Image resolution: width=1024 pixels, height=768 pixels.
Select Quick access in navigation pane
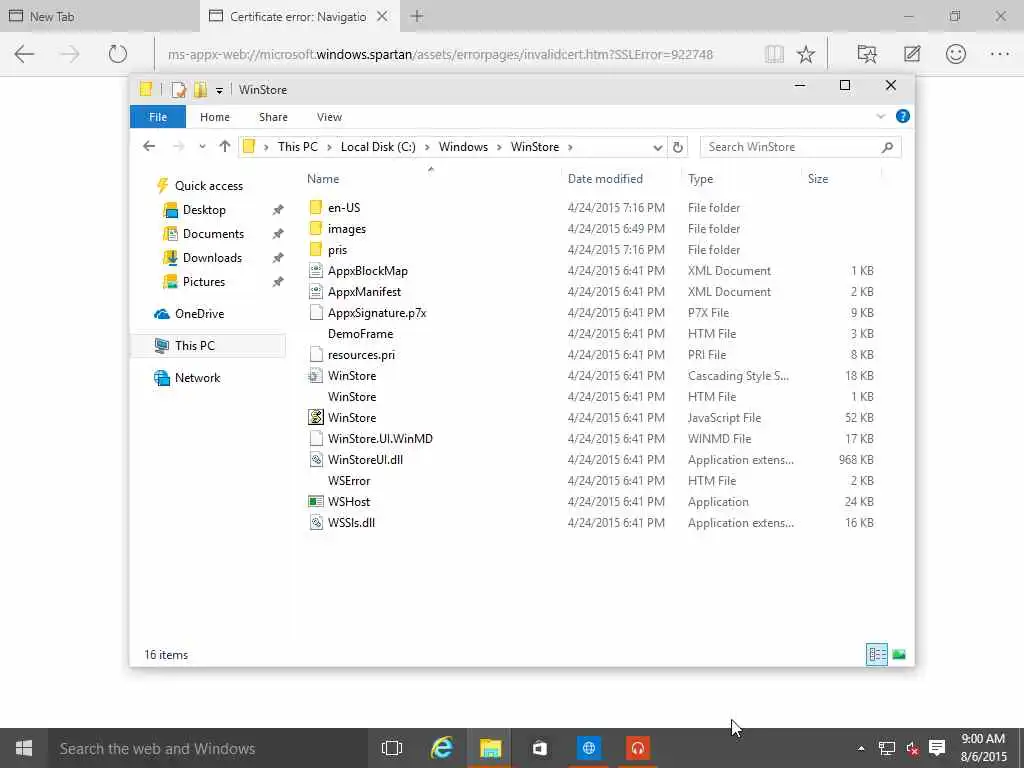coord(208,186)
